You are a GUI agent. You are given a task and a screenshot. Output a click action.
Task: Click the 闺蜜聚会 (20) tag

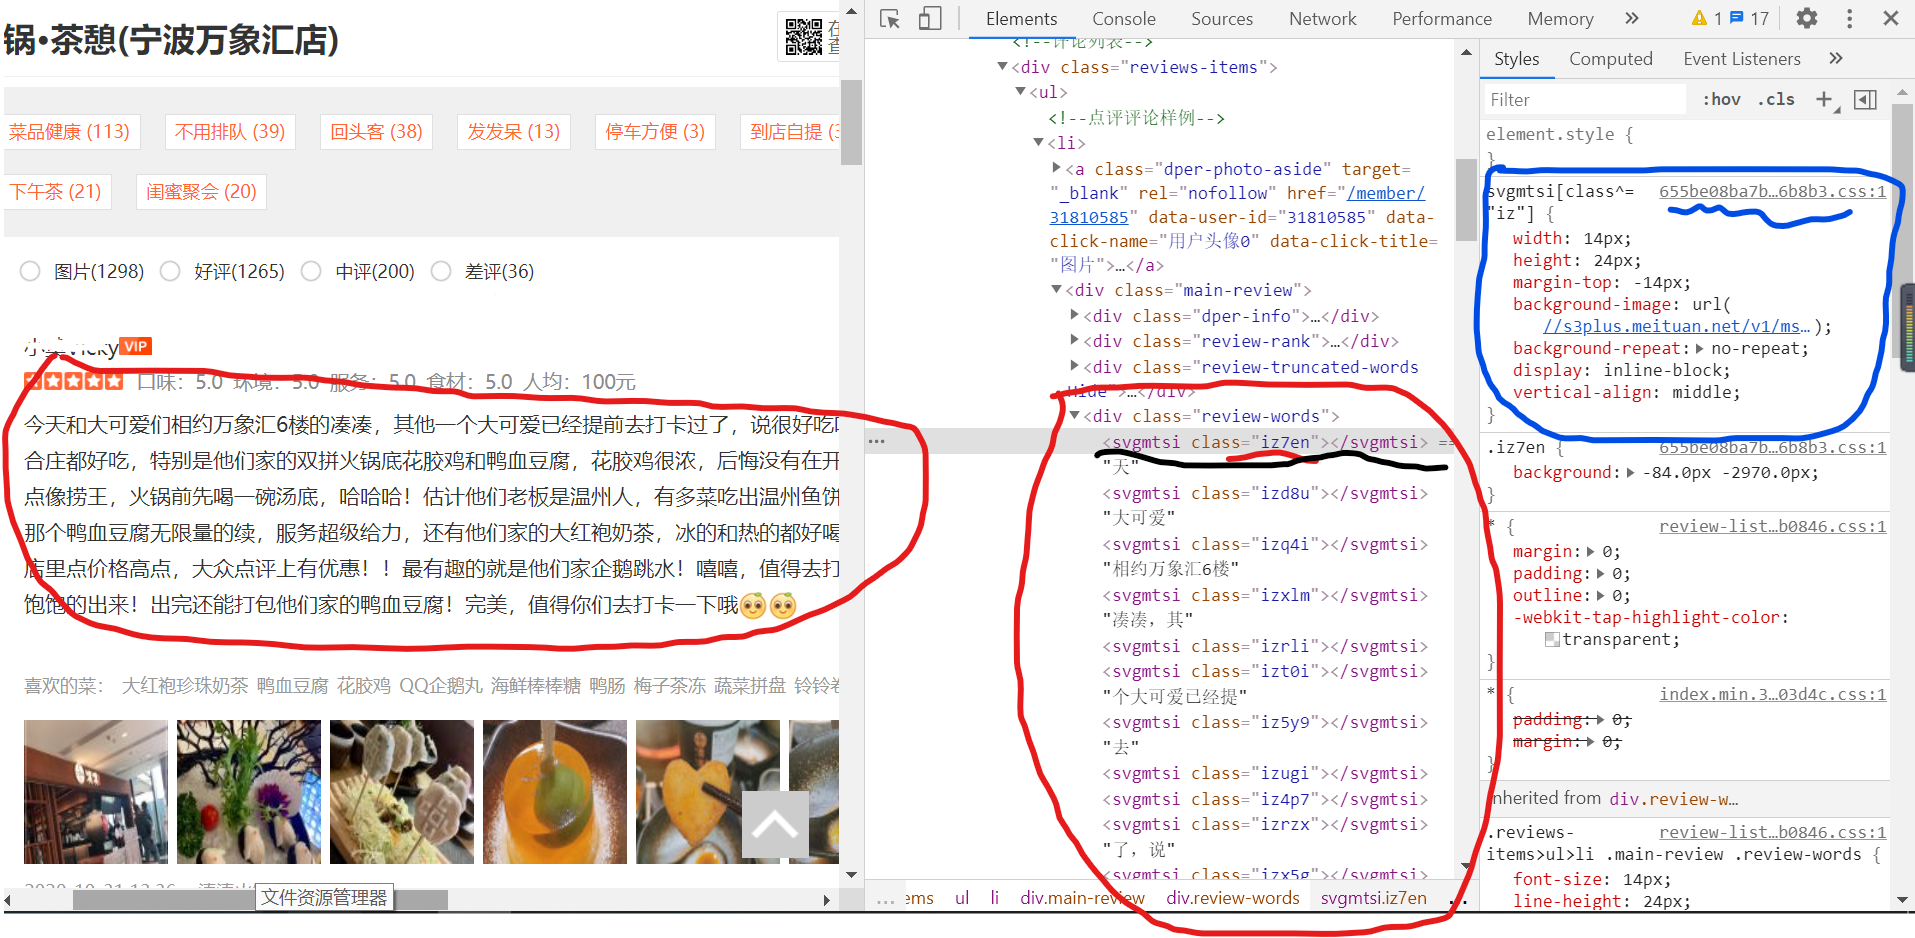[x=201, y=191]
